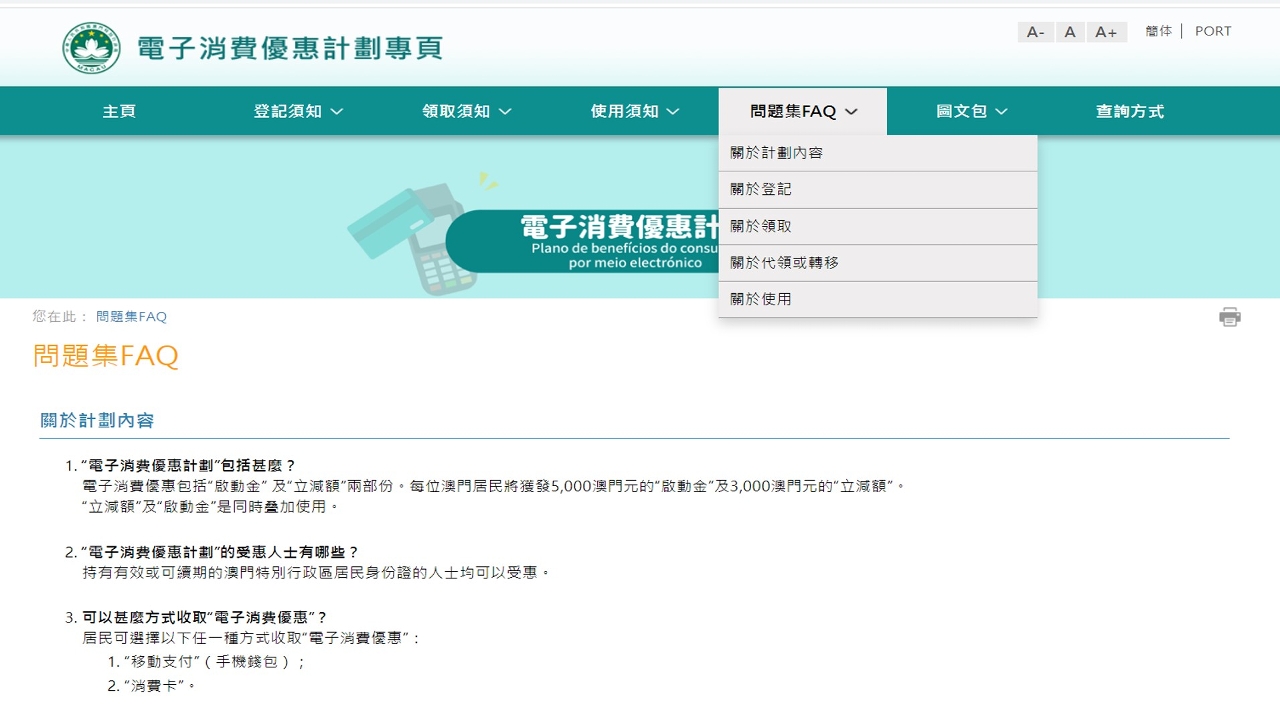Expand the 圖文包 dropdown menu
The height and width of the screenshot is (721, 1280).
(x=971, y=111)
